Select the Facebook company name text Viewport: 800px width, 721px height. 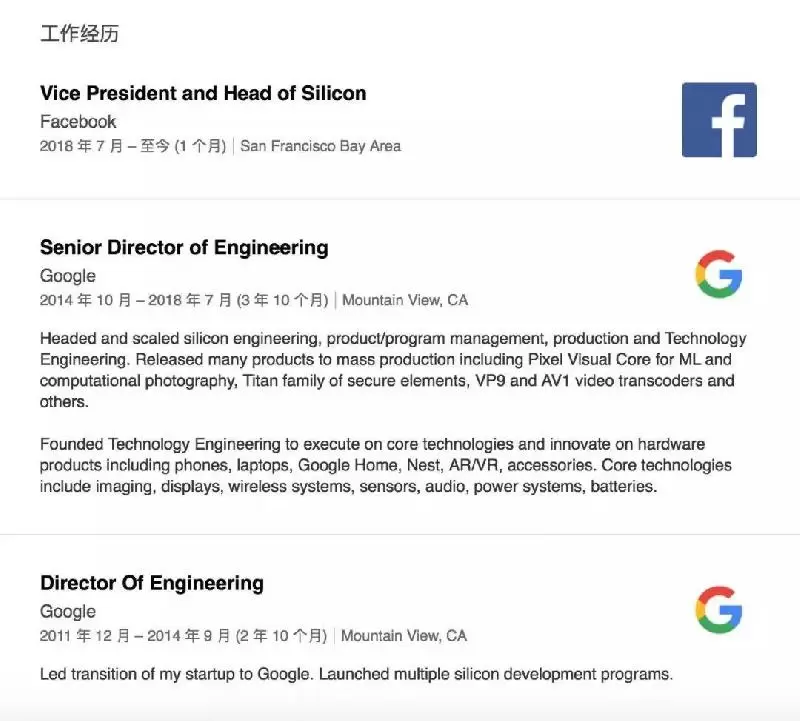(x=78, y=122)
